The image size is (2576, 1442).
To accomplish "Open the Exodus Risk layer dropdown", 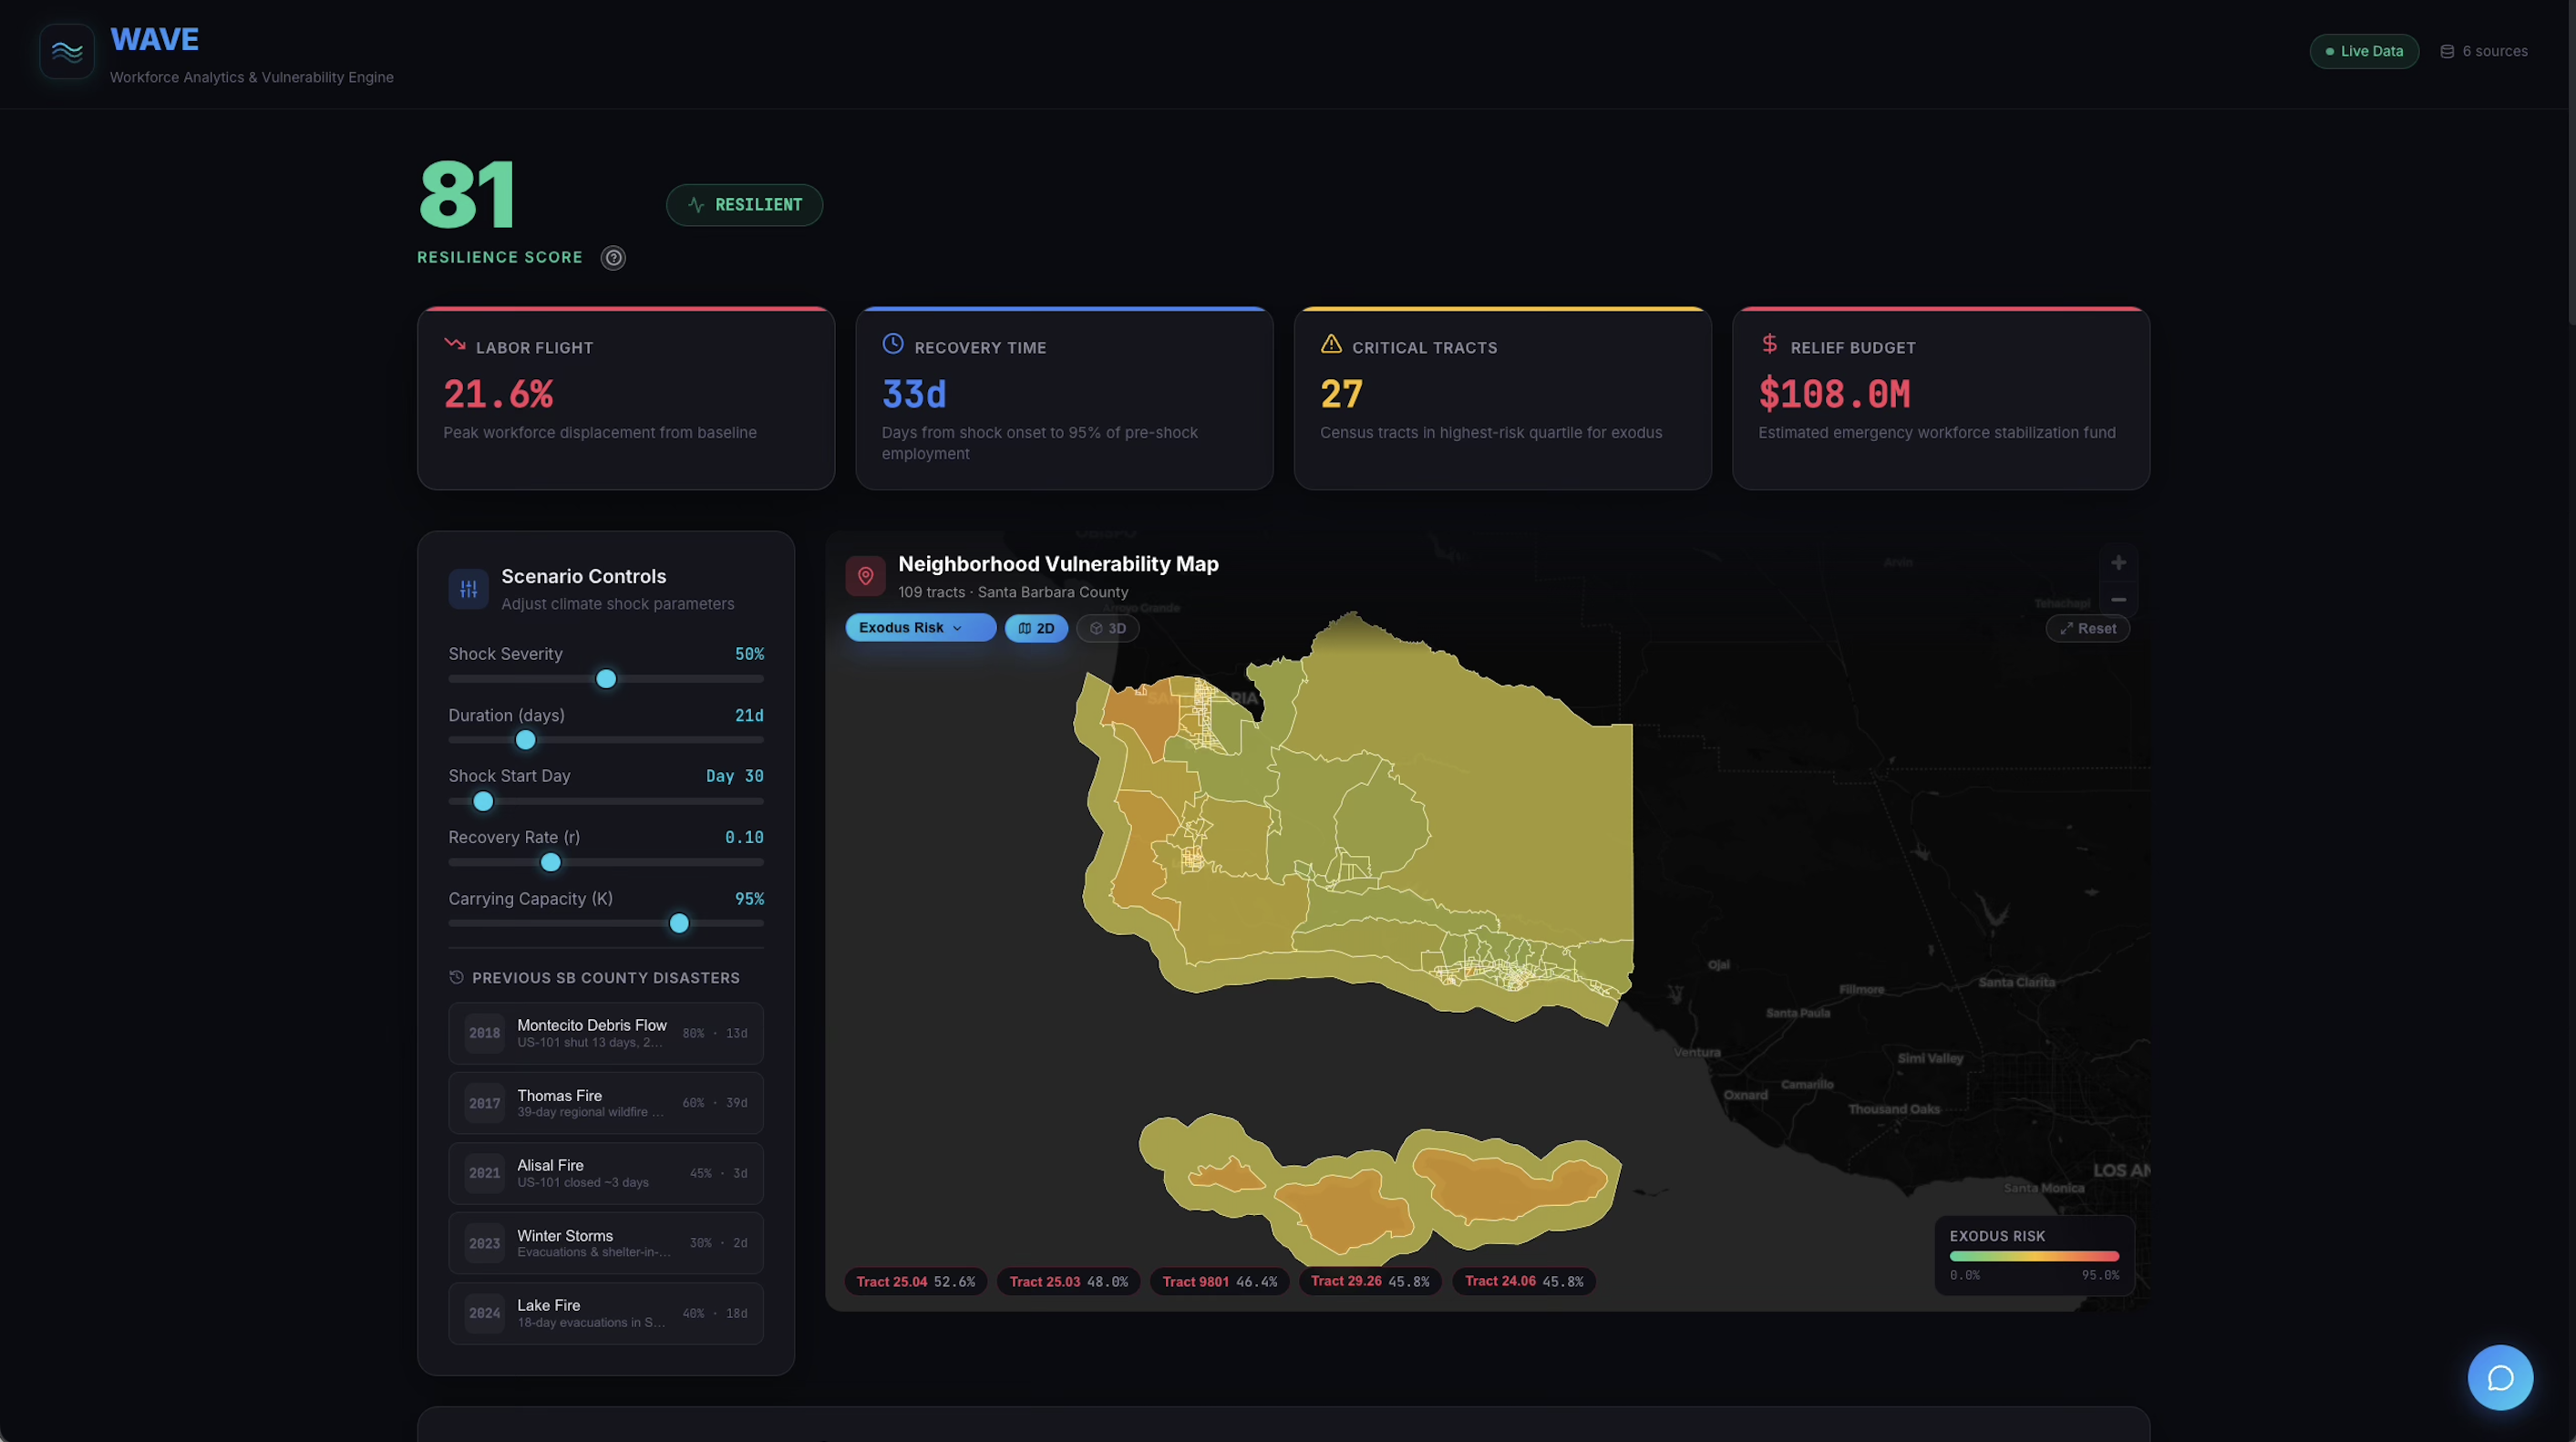I will point(919,627).
